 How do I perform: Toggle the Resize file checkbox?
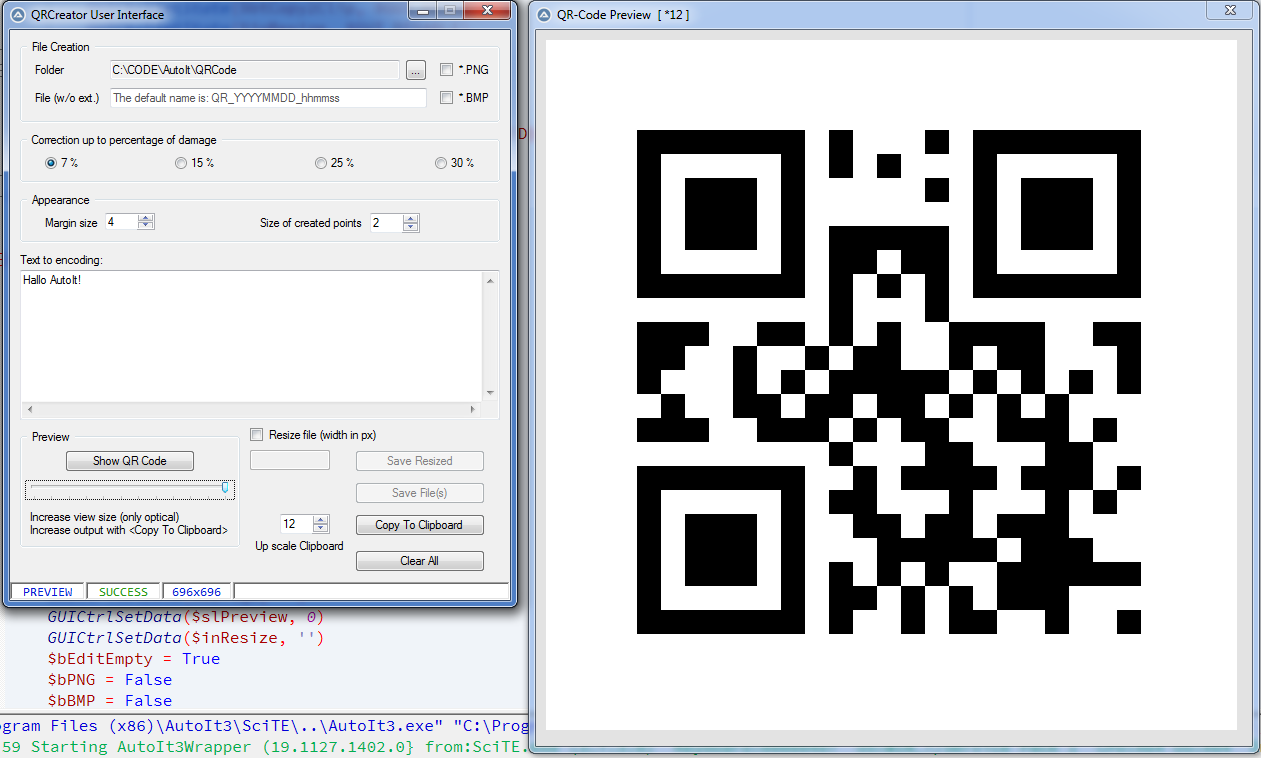click(x=257, y=435)
